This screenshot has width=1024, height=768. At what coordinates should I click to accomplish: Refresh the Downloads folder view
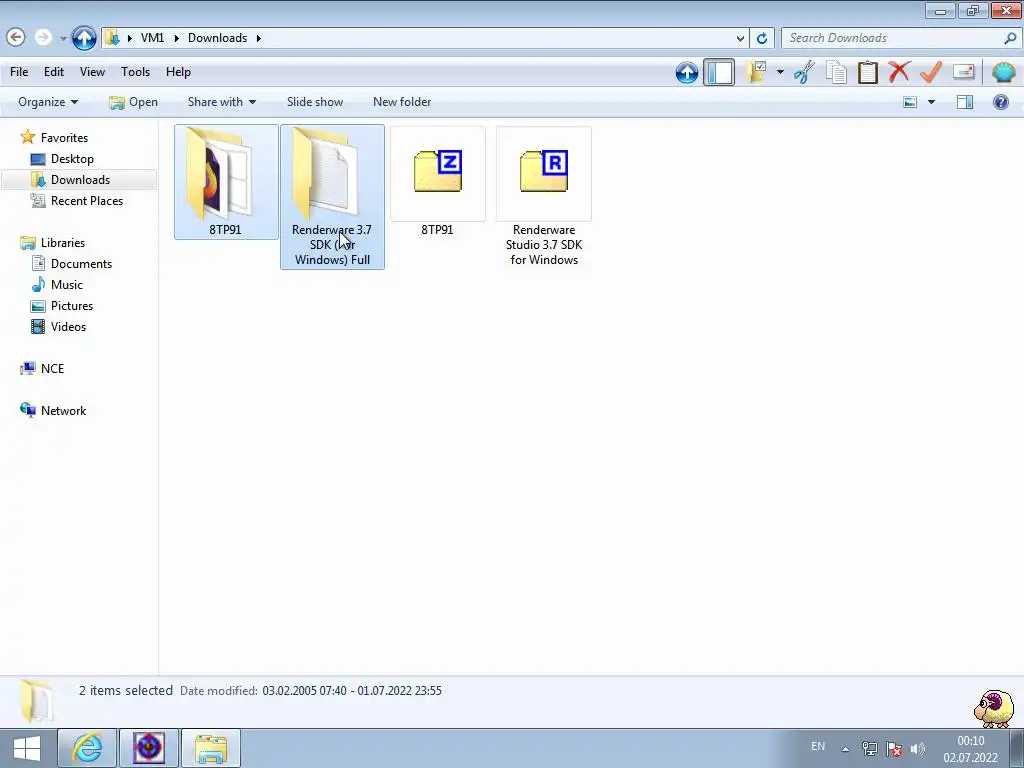click(x=761, y=38)
